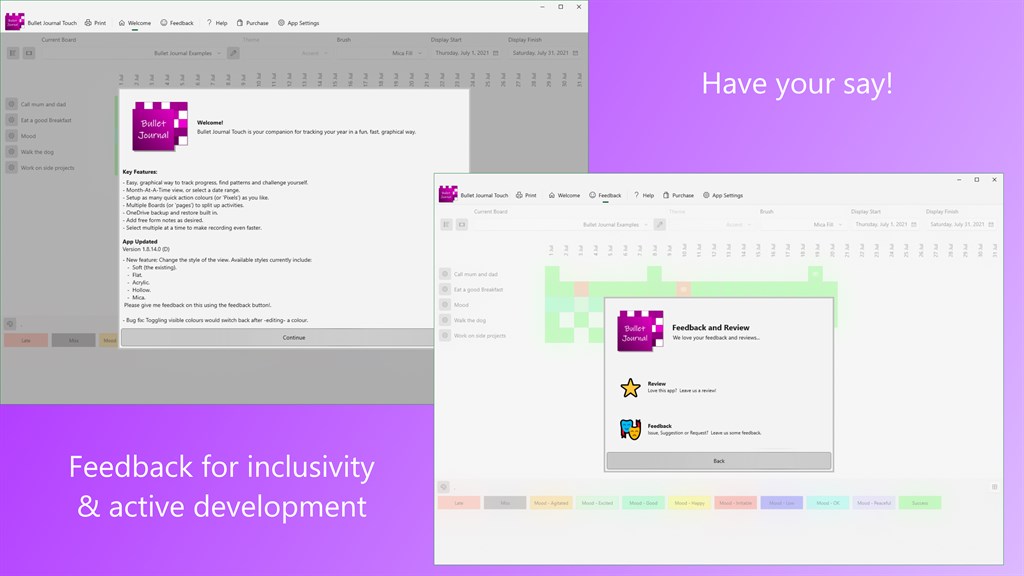Click the Bullet Journal Touch app logo, right window
The height and width of the screenshot is (576, 1024).
click(448, 194)
